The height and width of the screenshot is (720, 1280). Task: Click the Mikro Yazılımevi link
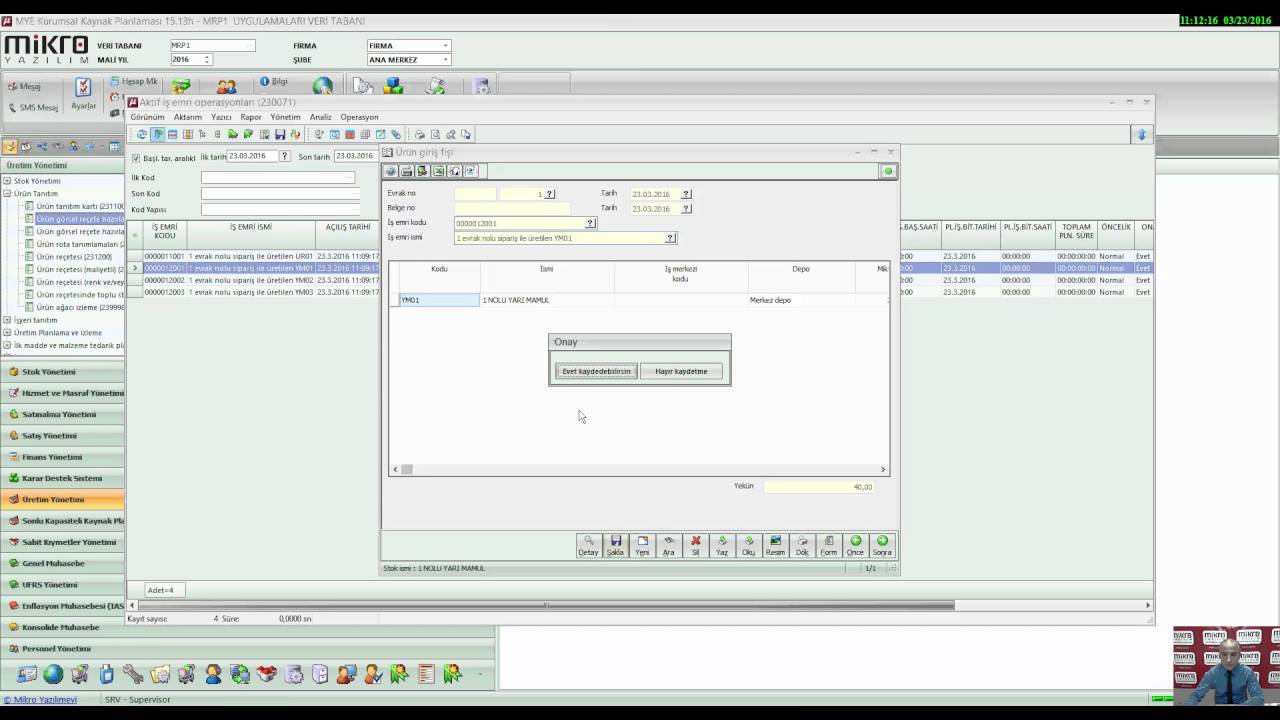tap(40, 700)
